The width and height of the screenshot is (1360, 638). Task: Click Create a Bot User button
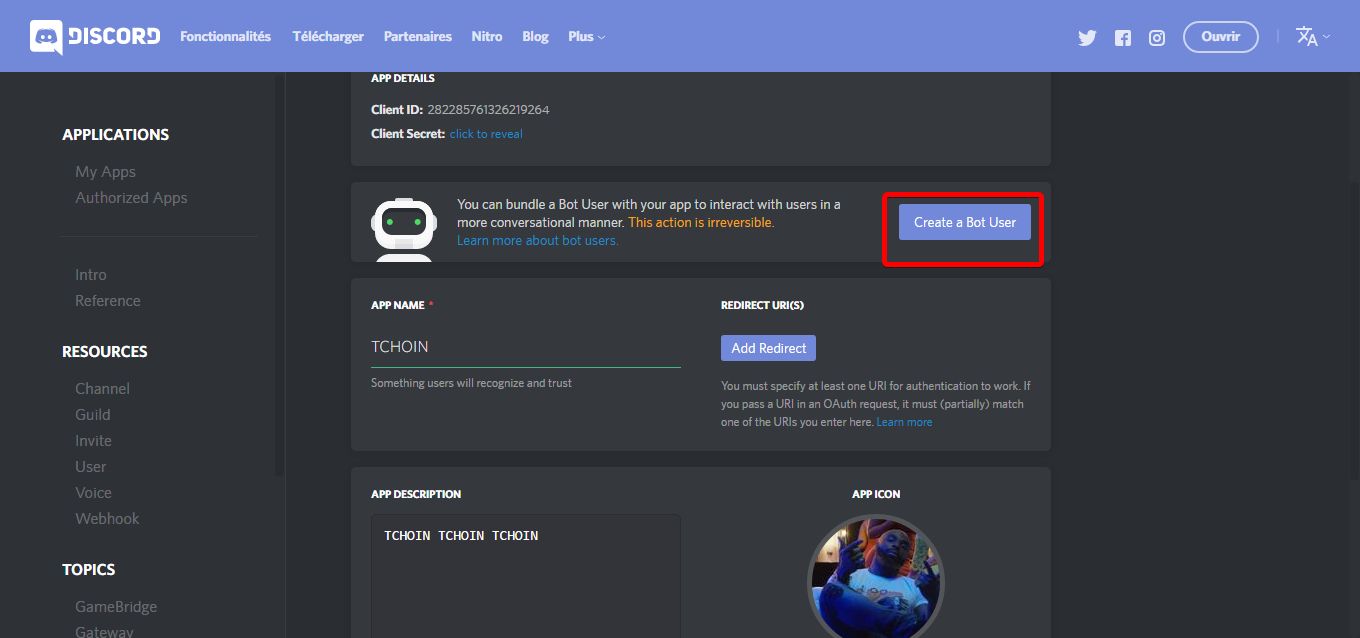point(964,222)
